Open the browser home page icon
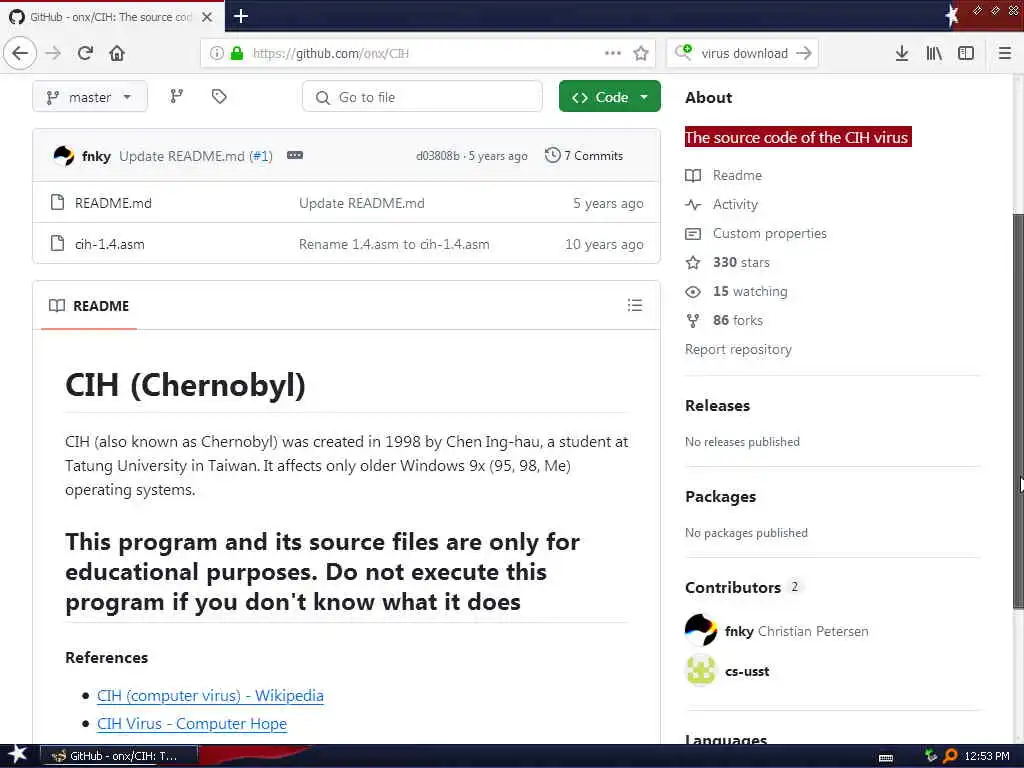Viewport: 1024px width, 768px height. click(117, 54)
